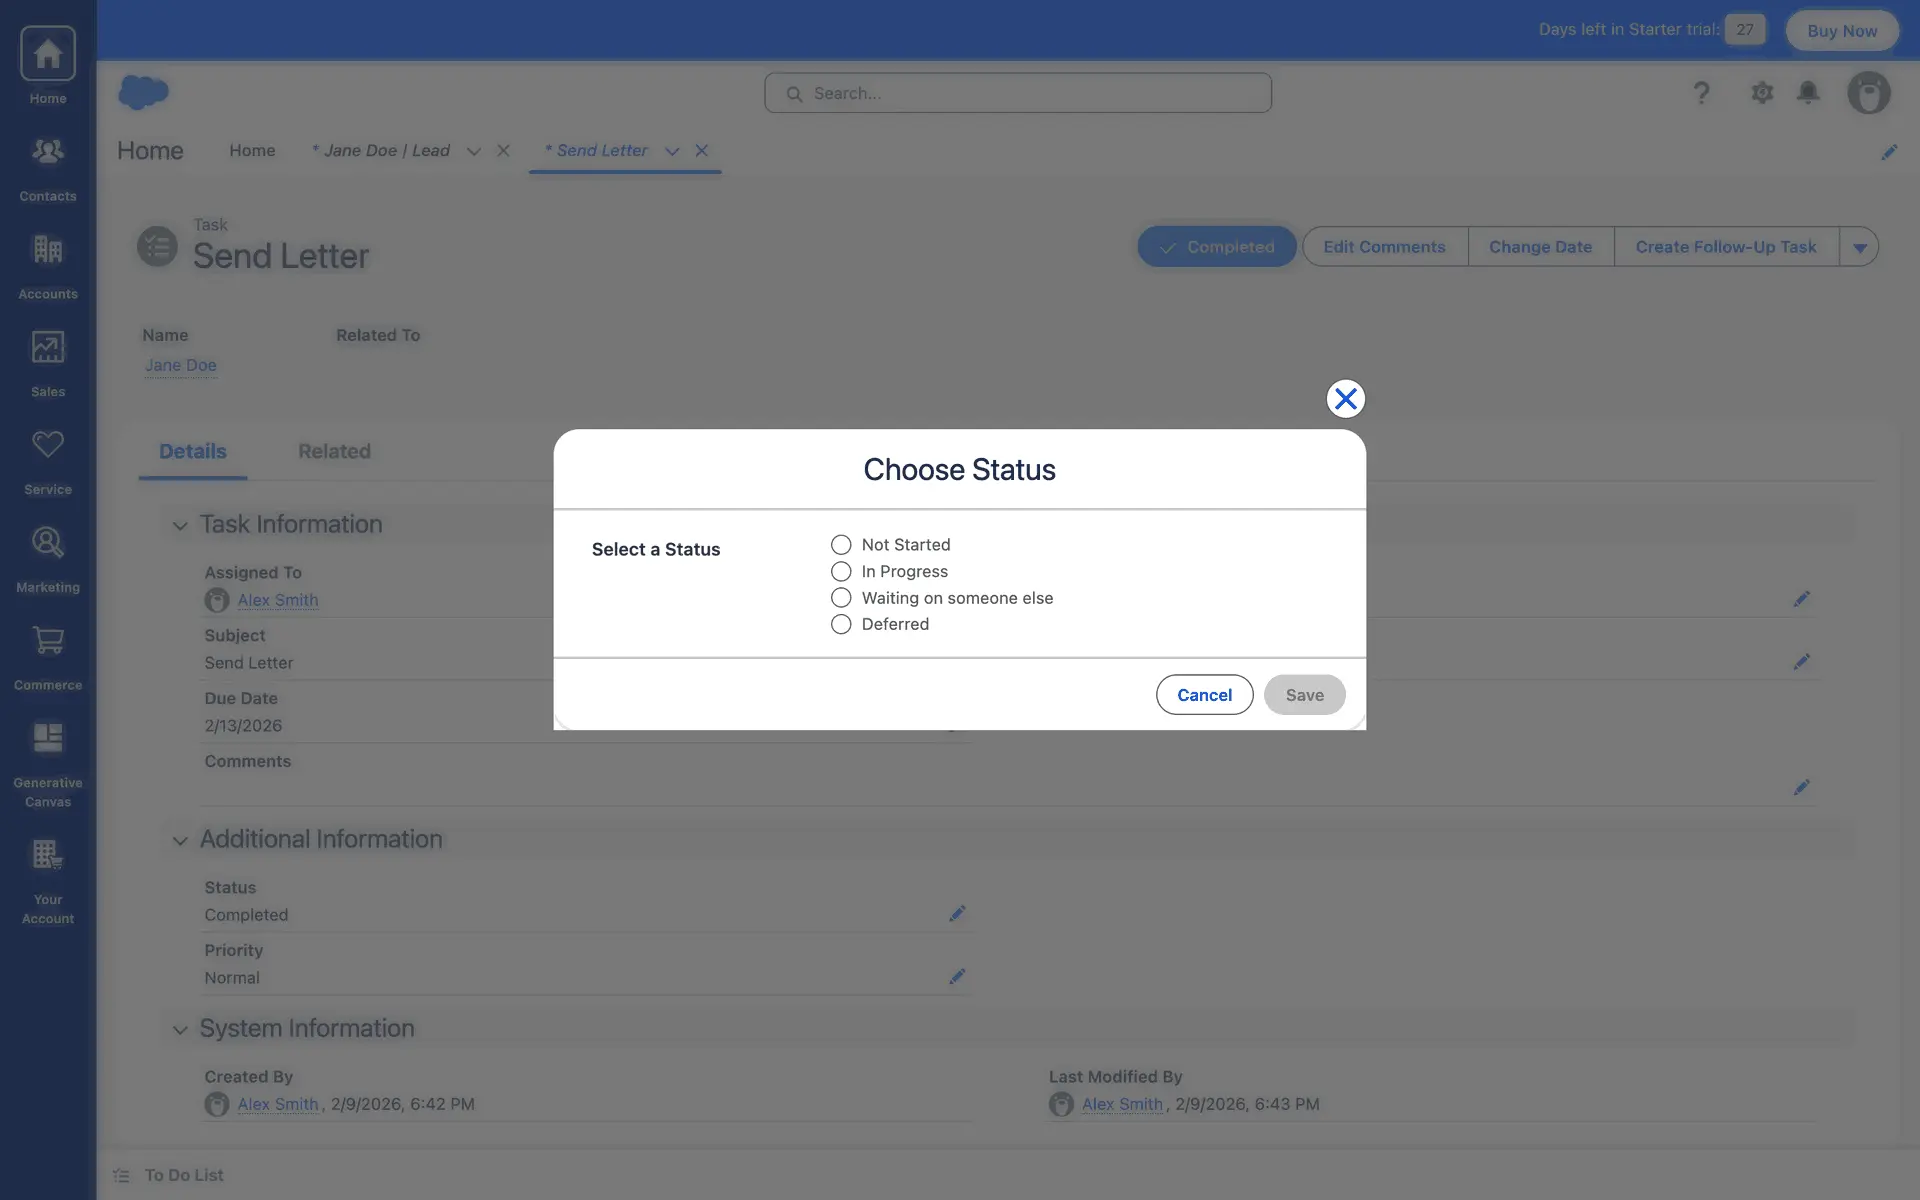Viewport: 1920px width, 1200px height.
Task: Select the Deferred status option
Action: pyautogui.click(x=841, y=625)
